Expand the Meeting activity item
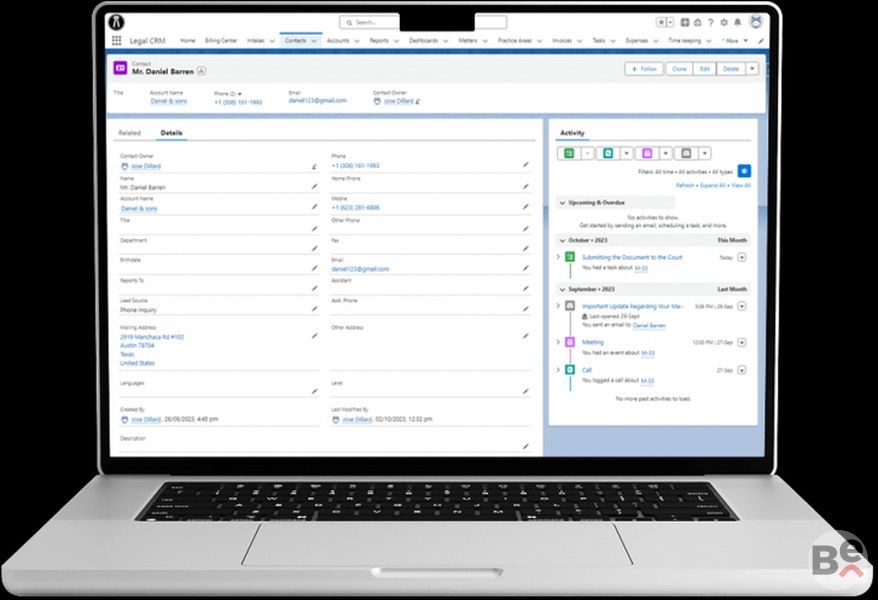The height and width of the screenshot is (600, 878). 559,342
